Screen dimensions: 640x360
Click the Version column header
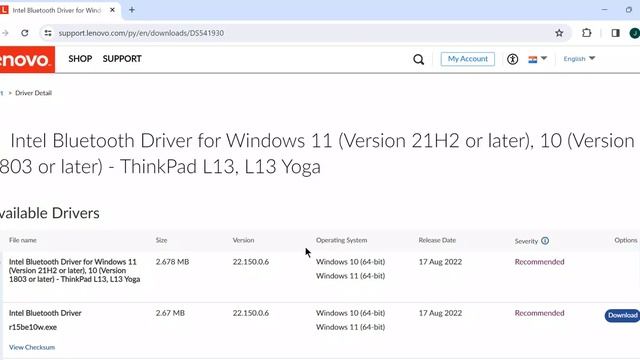(x=243, y=240)
